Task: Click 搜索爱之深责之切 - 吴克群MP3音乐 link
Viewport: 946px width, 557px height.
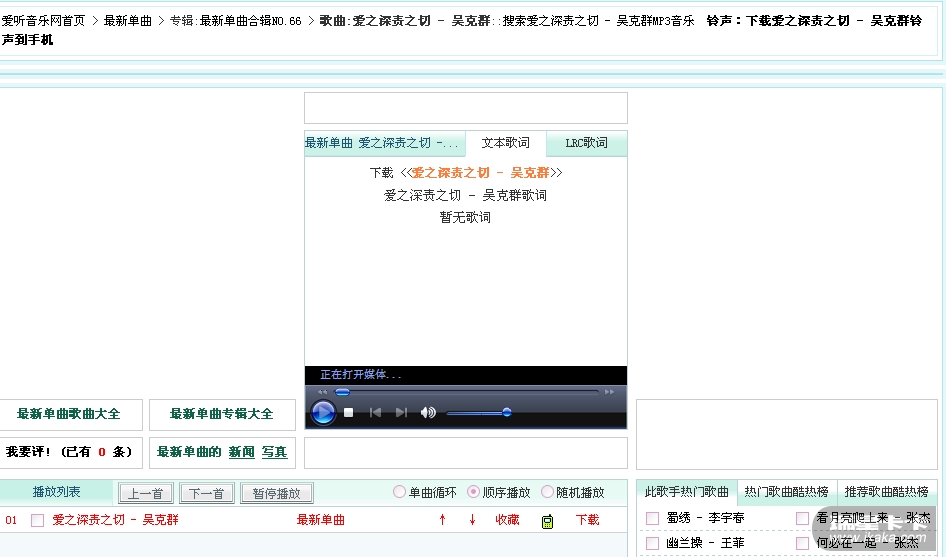Action: pyautogui.click(x=598, y=21)
